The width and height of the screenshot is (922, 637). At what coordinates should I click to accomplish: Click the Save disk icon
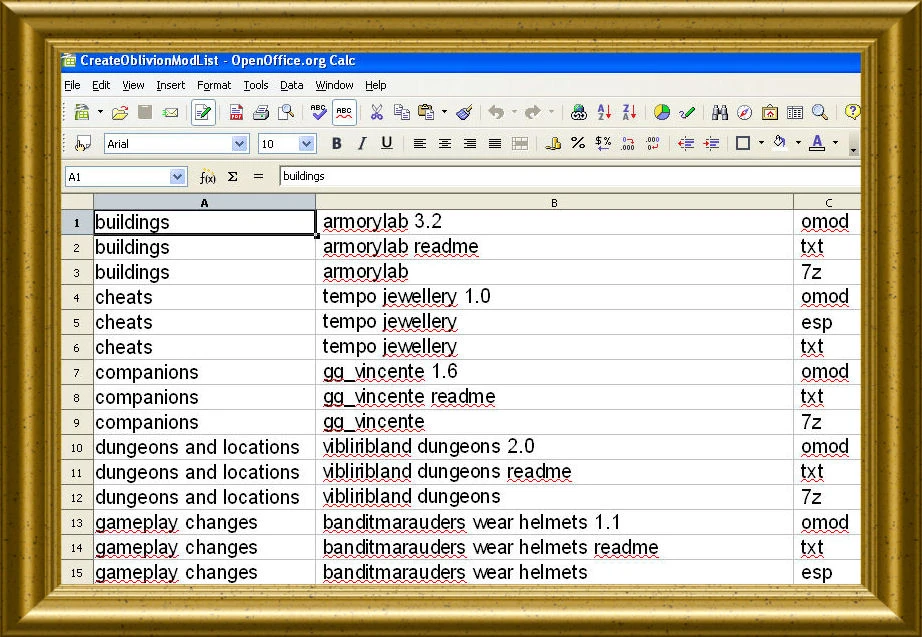[145, 112]
